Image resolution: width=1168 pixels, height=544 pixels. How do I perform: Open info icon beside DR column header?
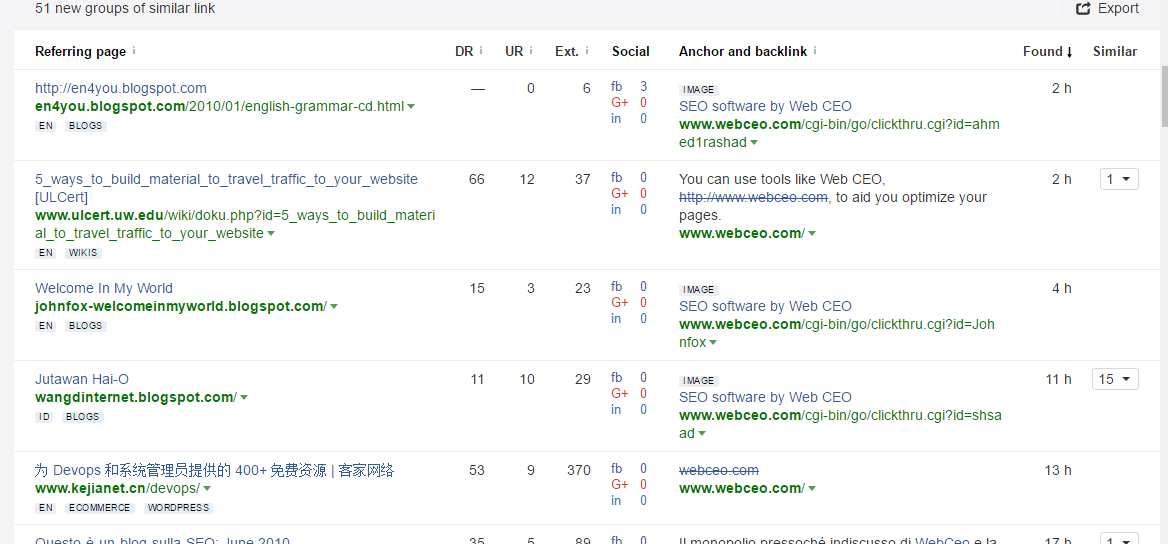point(480,51)
